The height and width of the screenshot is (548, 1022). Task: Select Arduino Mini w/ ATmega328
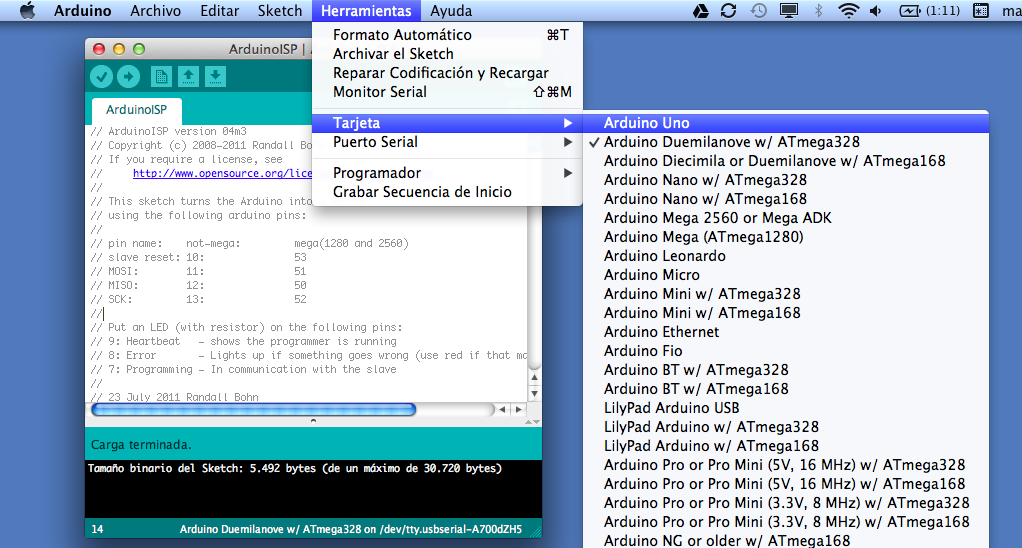tap(786, 293)
